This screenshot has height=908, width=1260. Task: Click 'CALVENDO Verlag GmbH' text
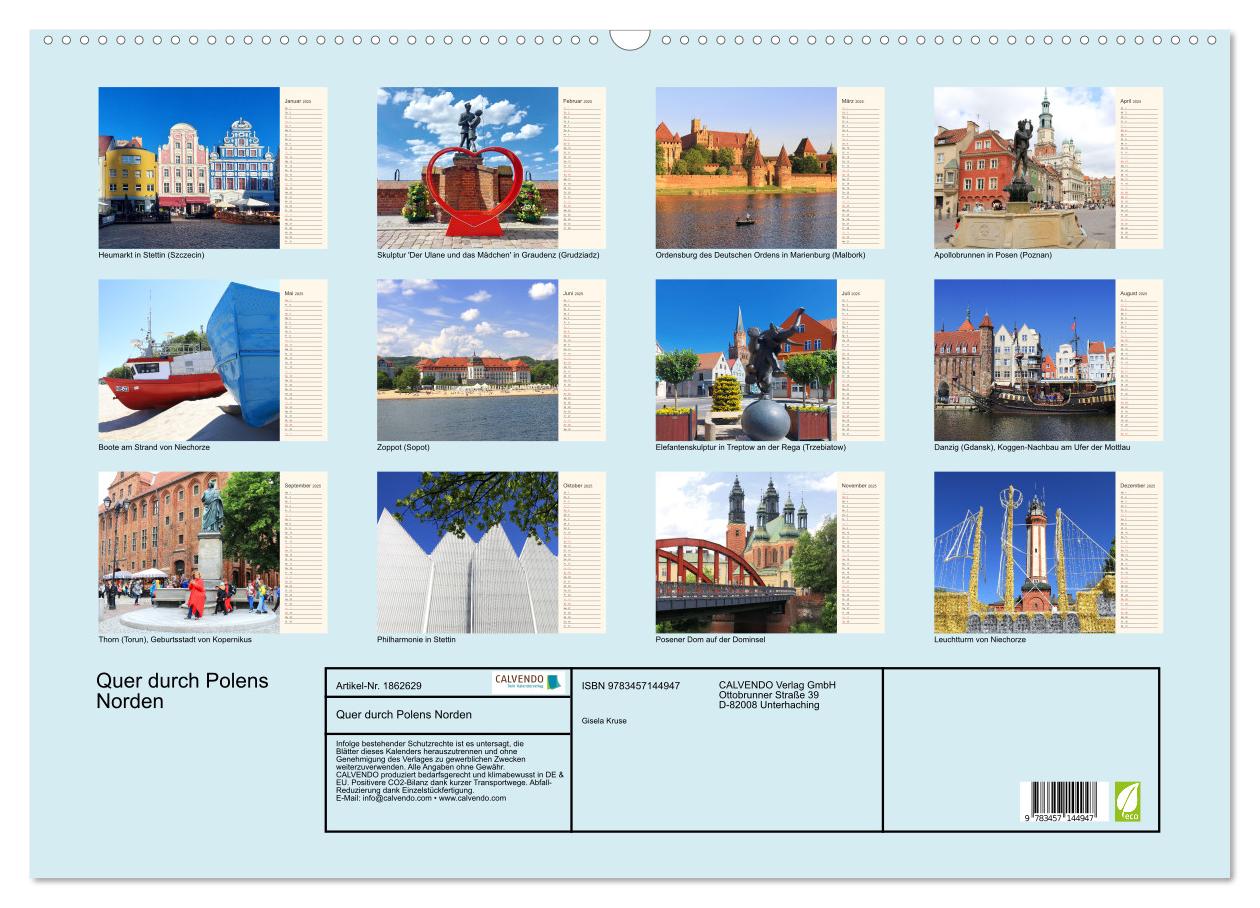(x=777, y=685)
